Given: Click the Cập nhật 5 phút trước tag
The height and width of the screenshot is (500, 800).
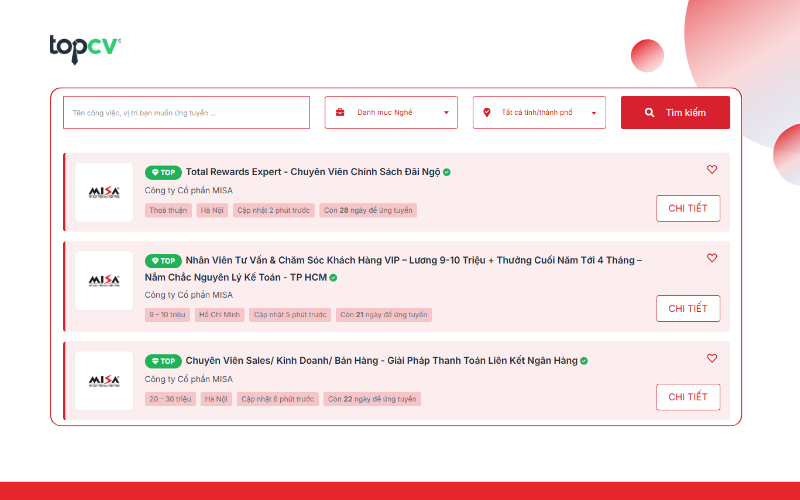Looking at the screenshot, I should pyautogui.click(x=290, y=315).
